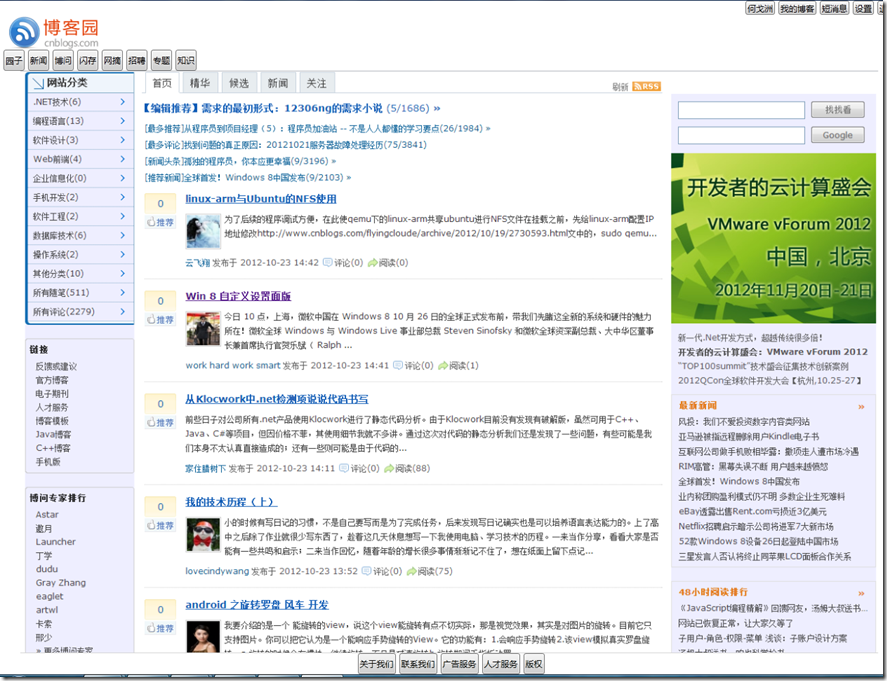Focus the Google search input field
Viewport: 887px width, 681px height.
coord(741,135)
